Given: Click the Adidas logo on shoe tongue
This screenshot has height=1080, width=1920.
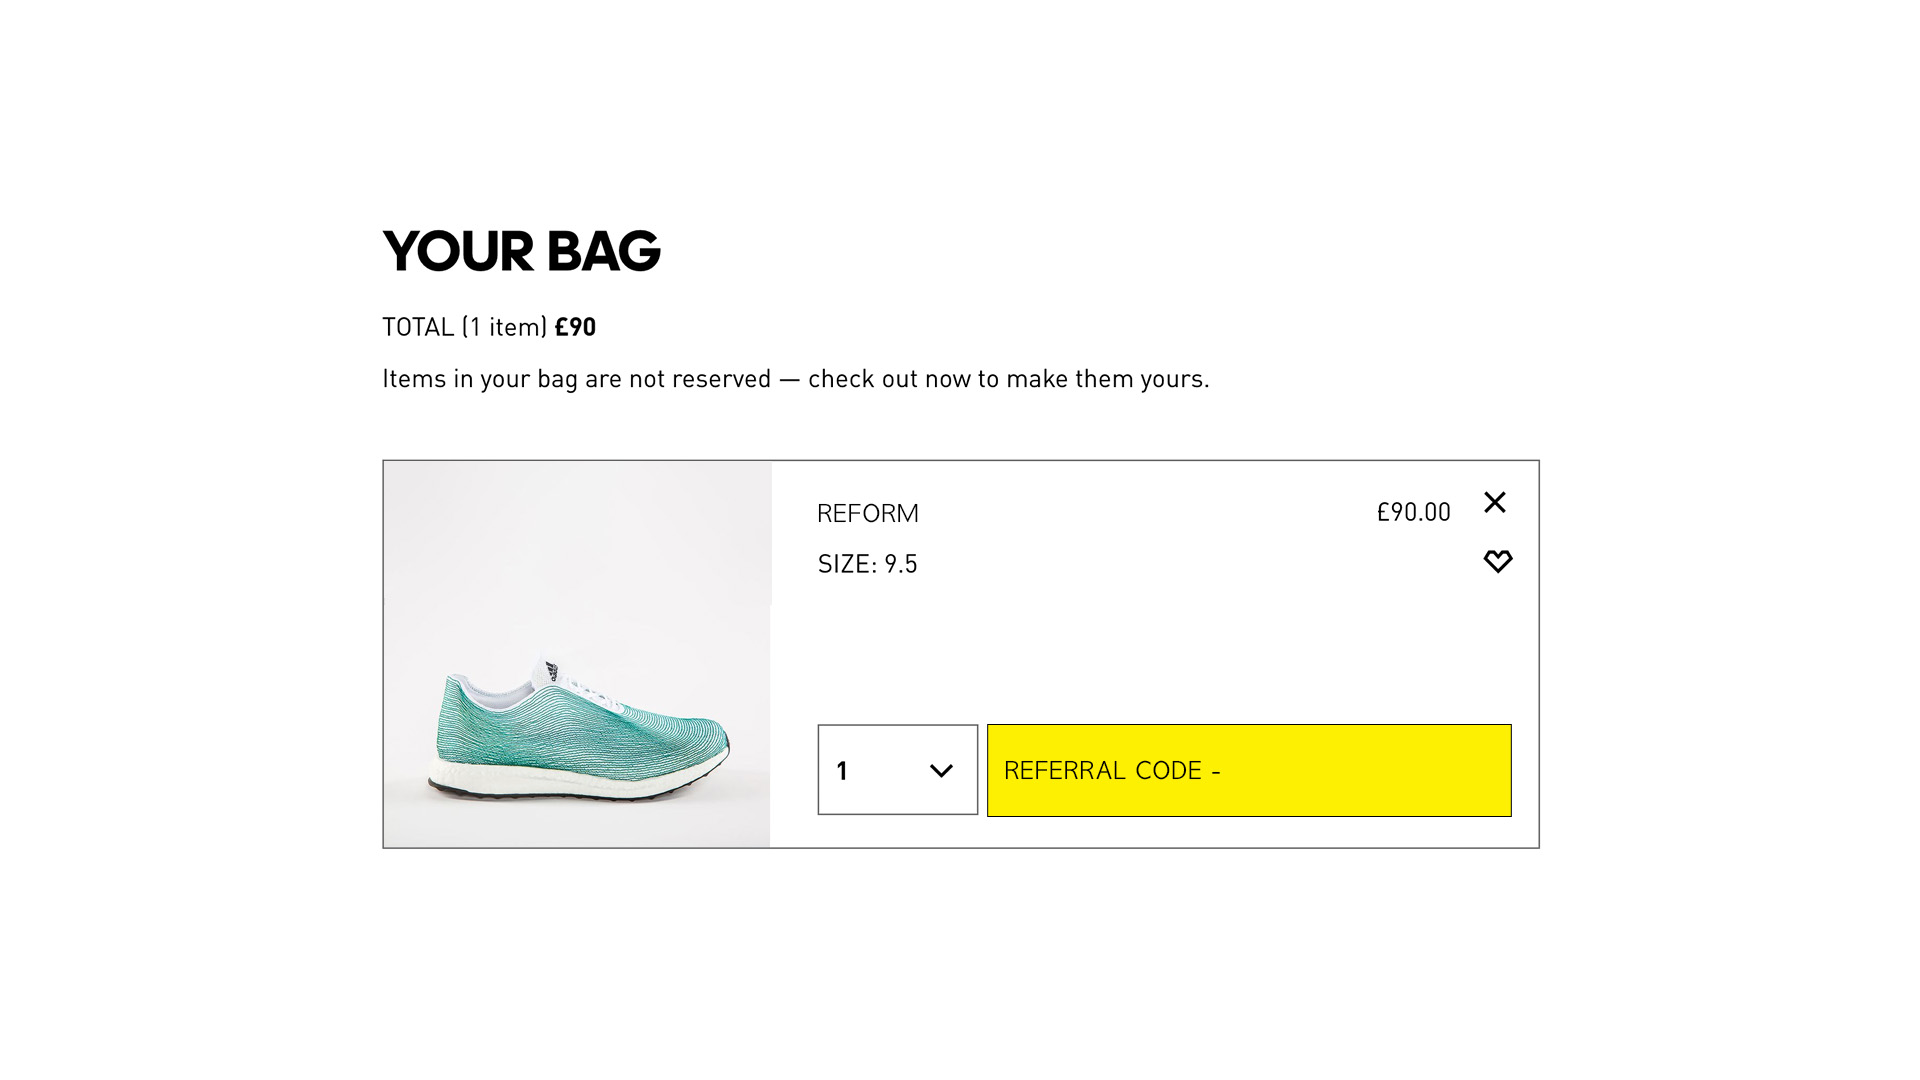Looking at the screenshot, I should point(551,670).
